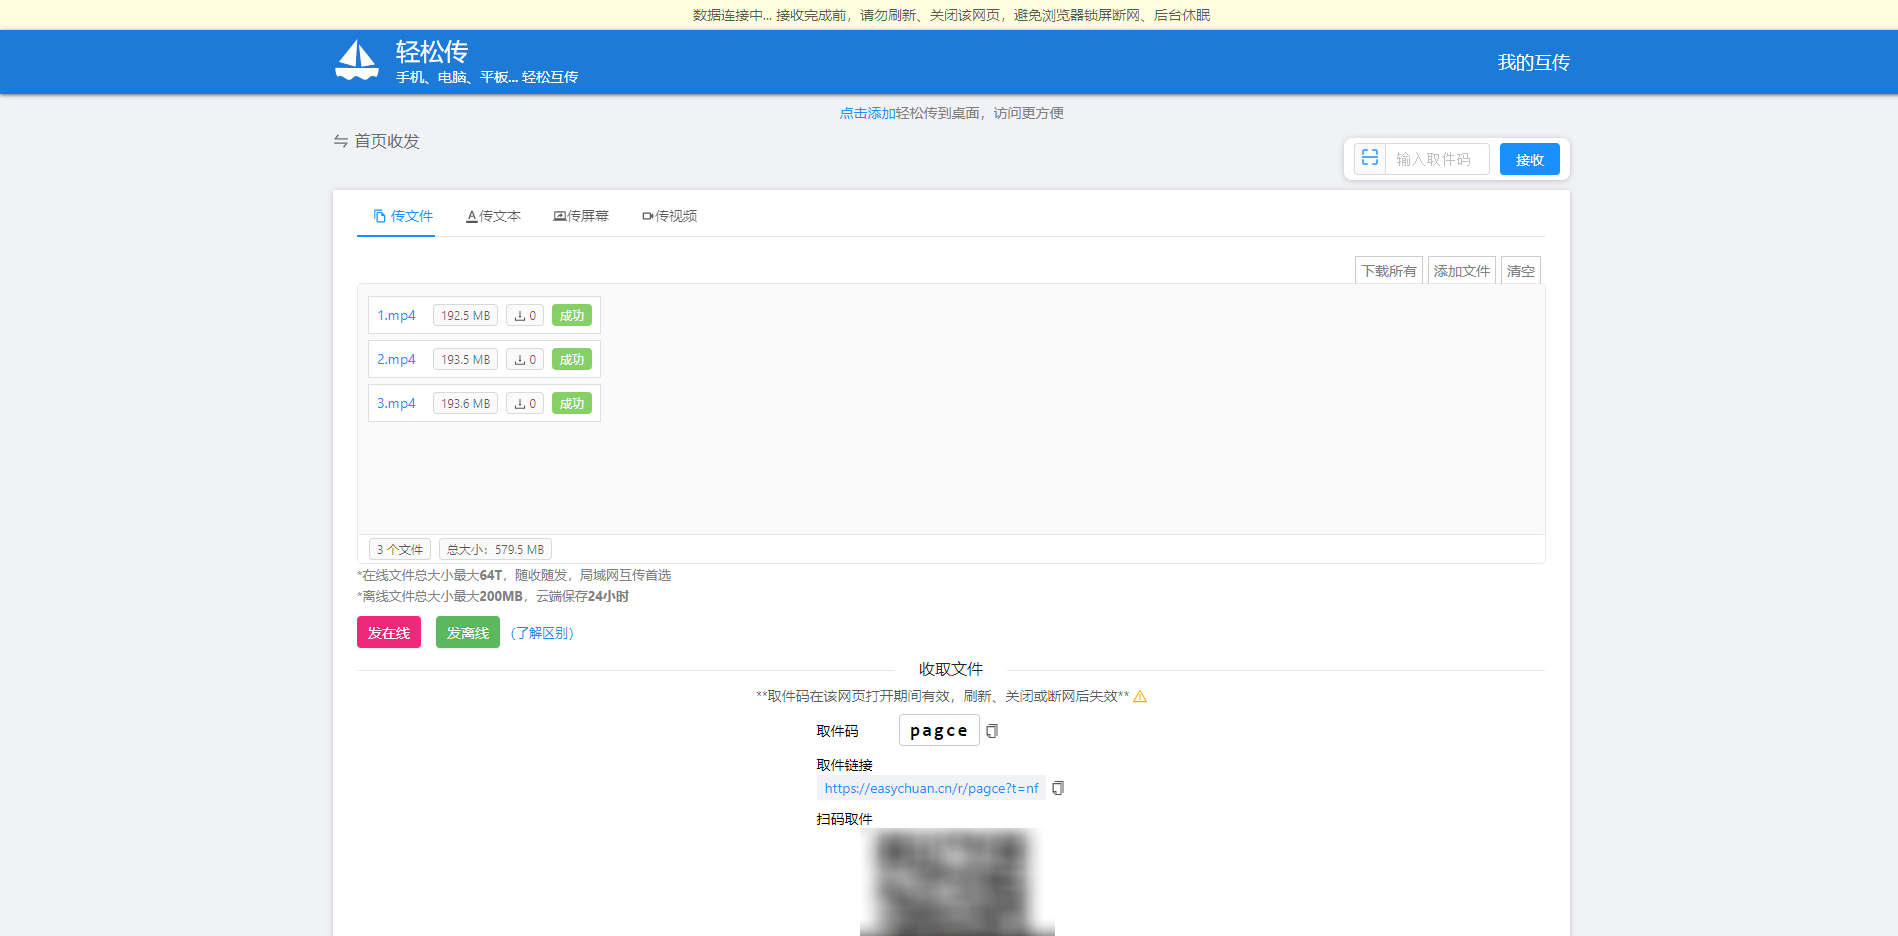The width and height of the screenshot is (1898, 936).
Task: Click the 总大小: 579.5 MB label
Action: click(x=495, y=549)
